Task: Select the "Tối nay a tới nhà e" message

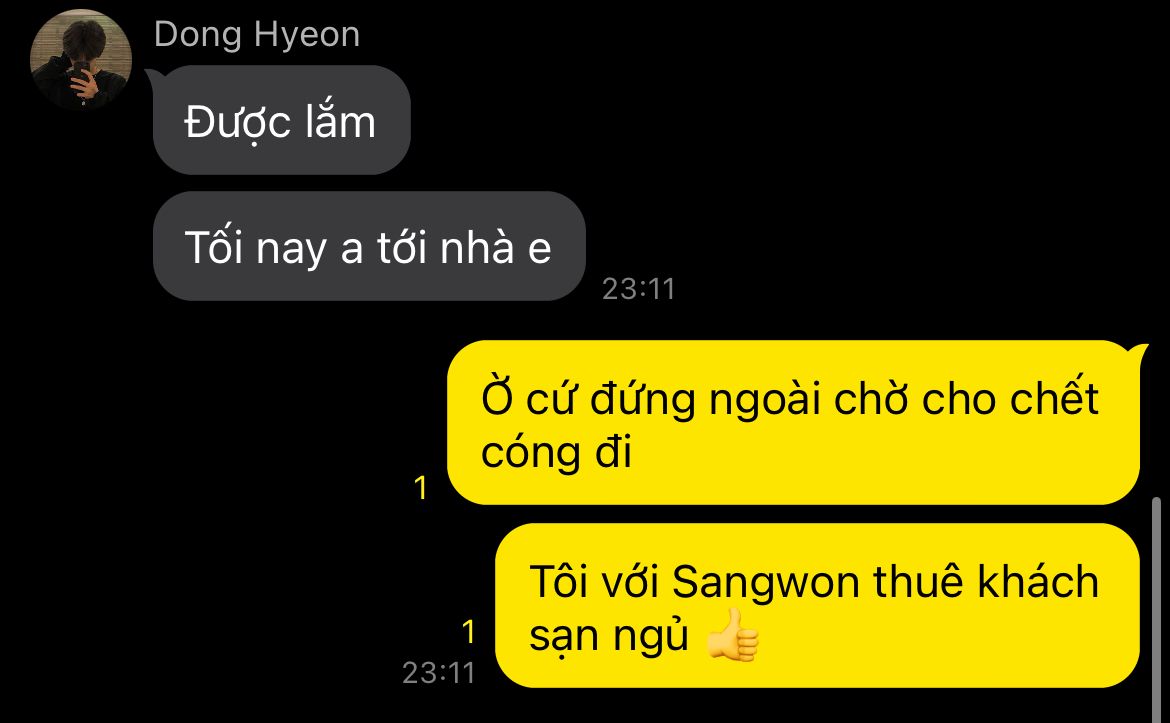Action: [369, 246]
